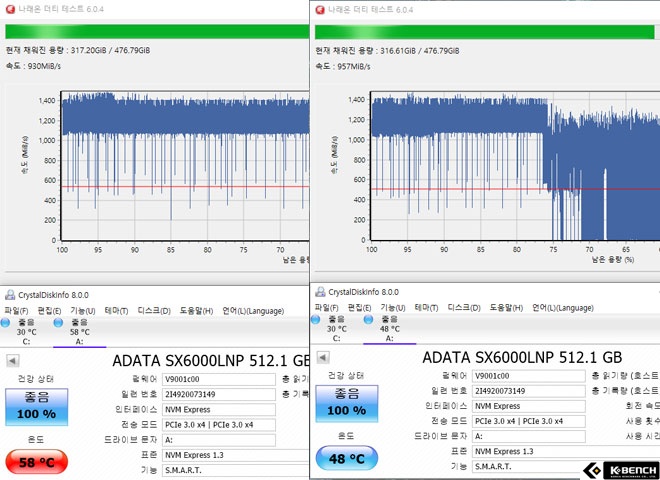Click the ADATA SX6000LNP 512.1 GB title in the 48 °C window
660x480 pixels.
click(x=522, y=357)
